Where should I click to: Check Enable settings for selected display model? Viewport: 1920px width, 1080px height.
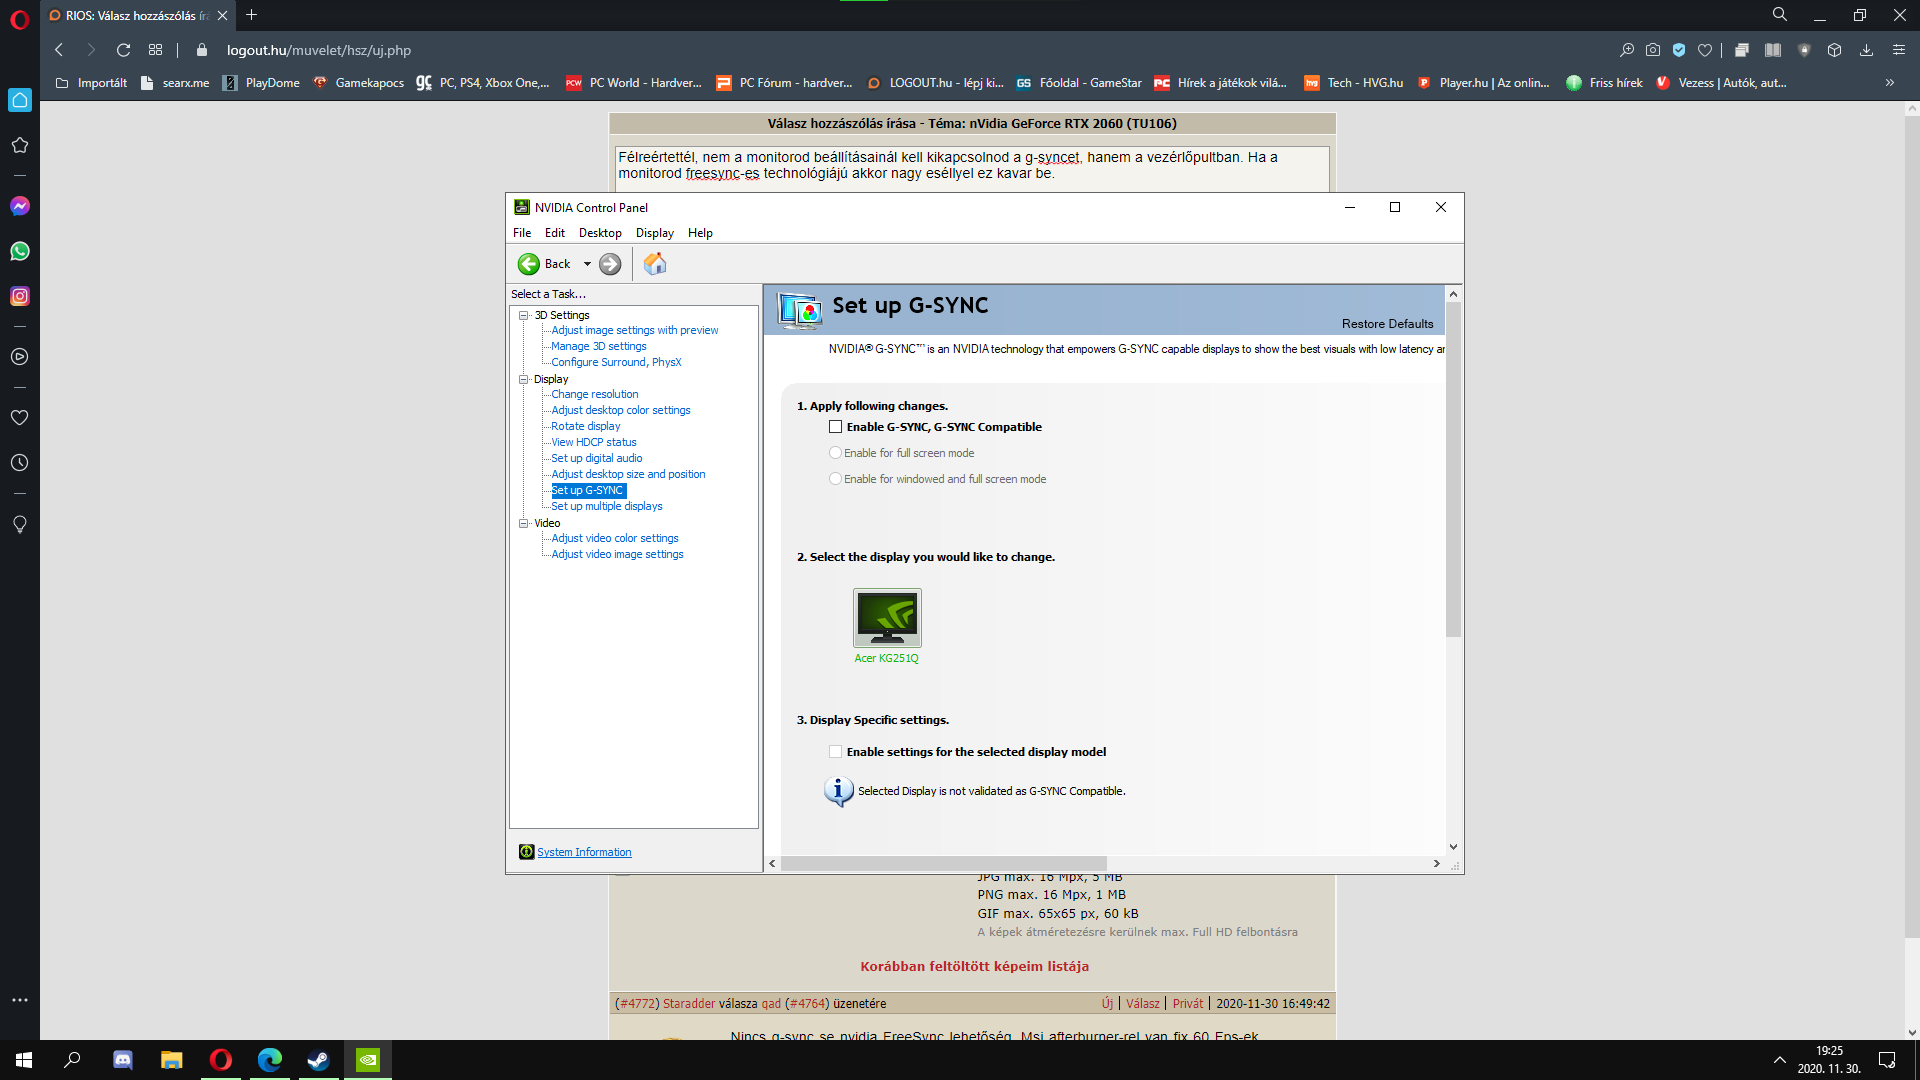pyautogui.click(x=835, y=752)
